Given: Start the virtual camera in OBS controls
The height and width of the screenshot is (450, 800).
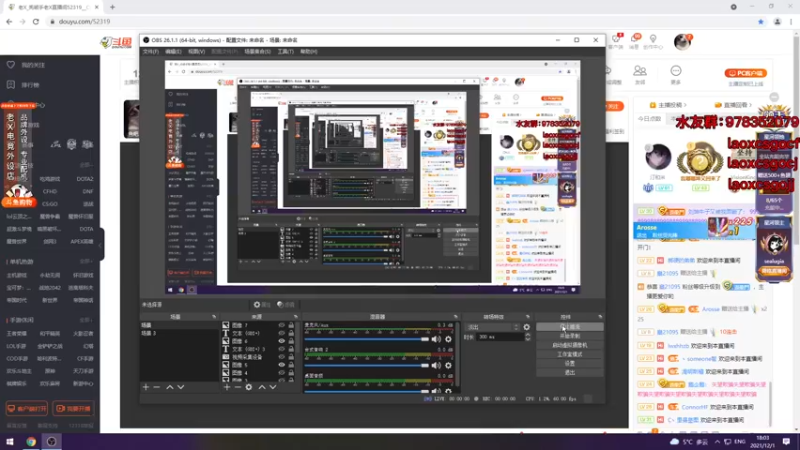Looking at the screenshot, I should [569, 345].
